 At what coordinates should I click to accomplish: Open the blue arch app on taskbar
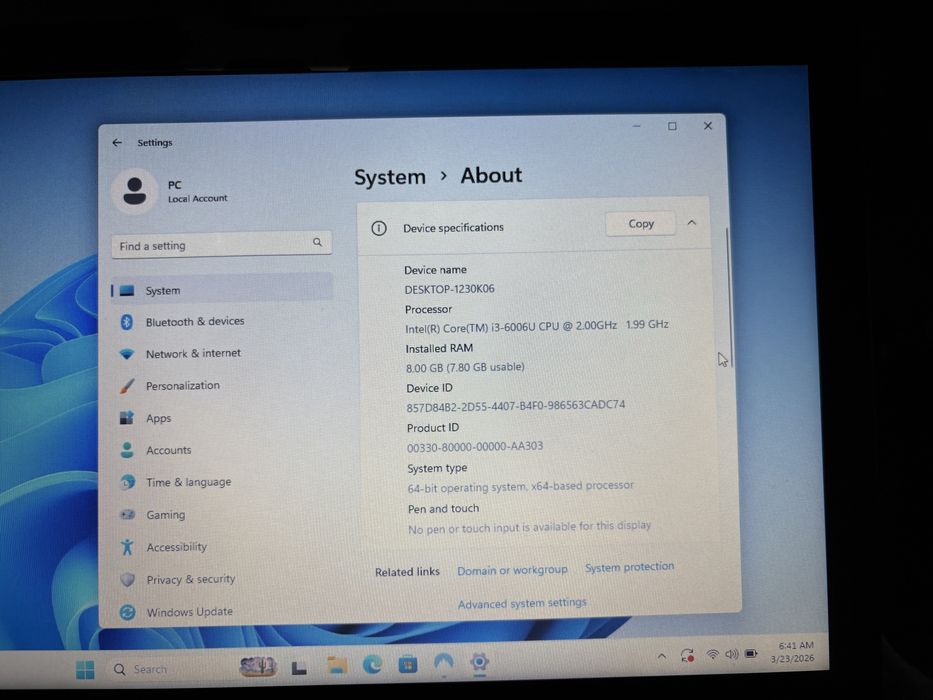click(443, 662)
